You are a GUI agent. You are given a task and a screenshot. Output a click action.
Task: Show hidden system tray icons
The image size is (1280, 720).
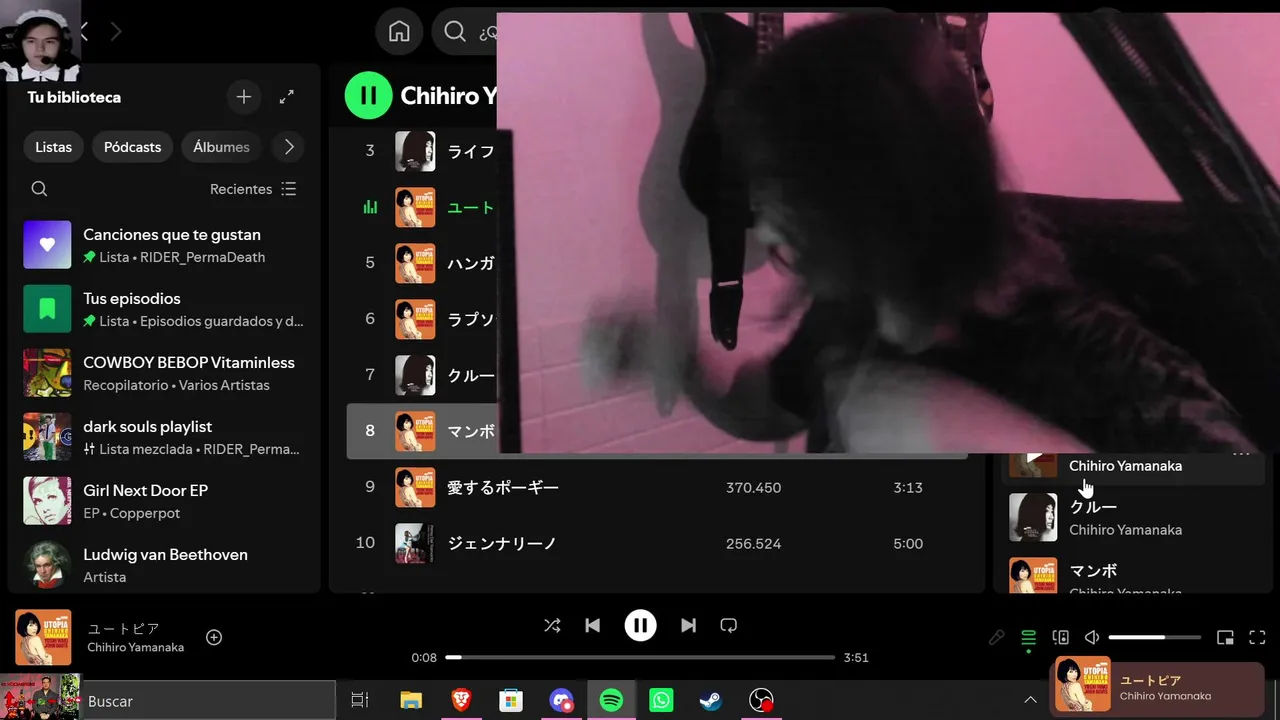1030,701
